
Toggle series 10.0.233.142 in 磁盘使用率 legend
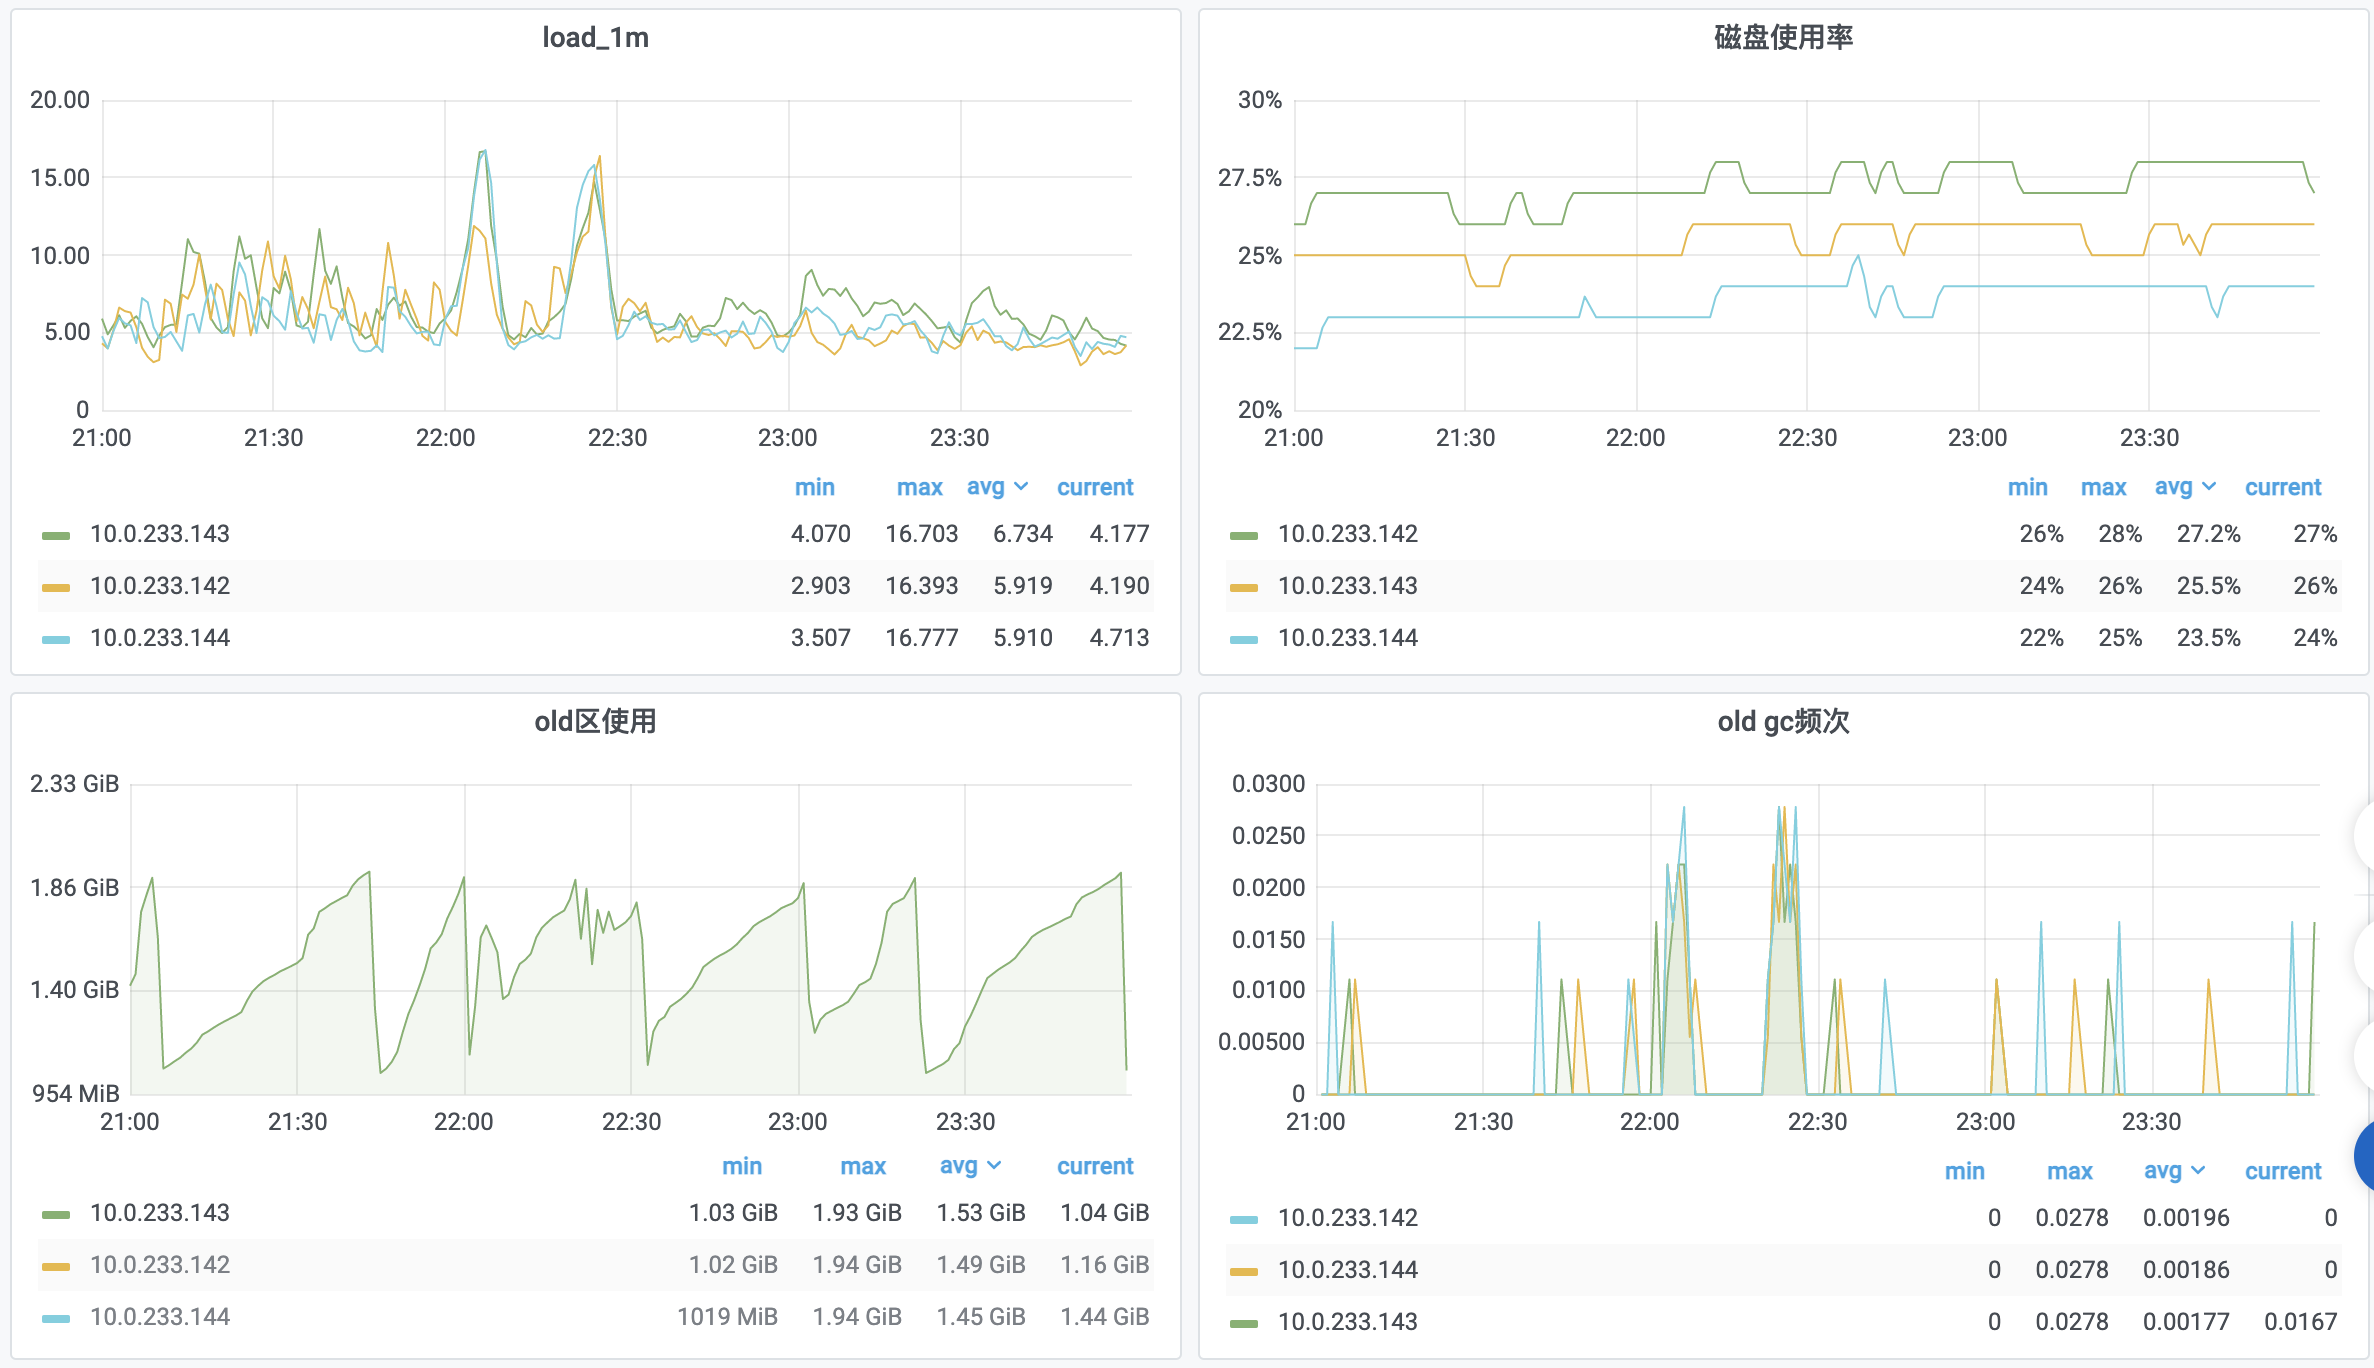[1348, 534]
